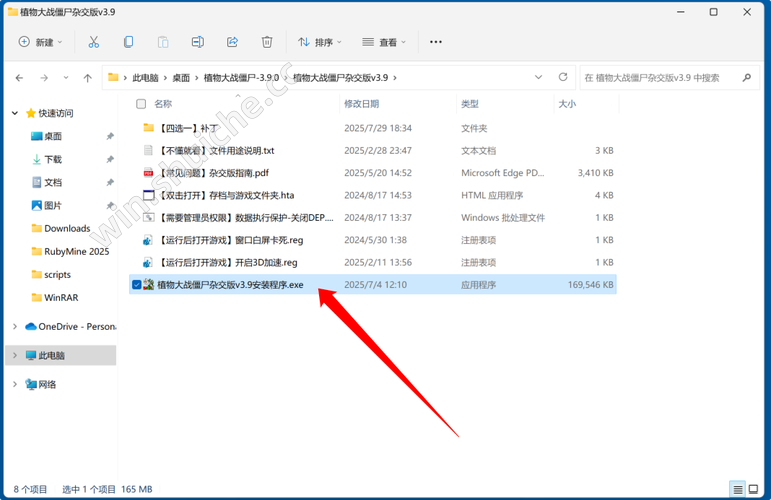Sort by the 名称 column header
771x500 pixels.
[163, 104]
